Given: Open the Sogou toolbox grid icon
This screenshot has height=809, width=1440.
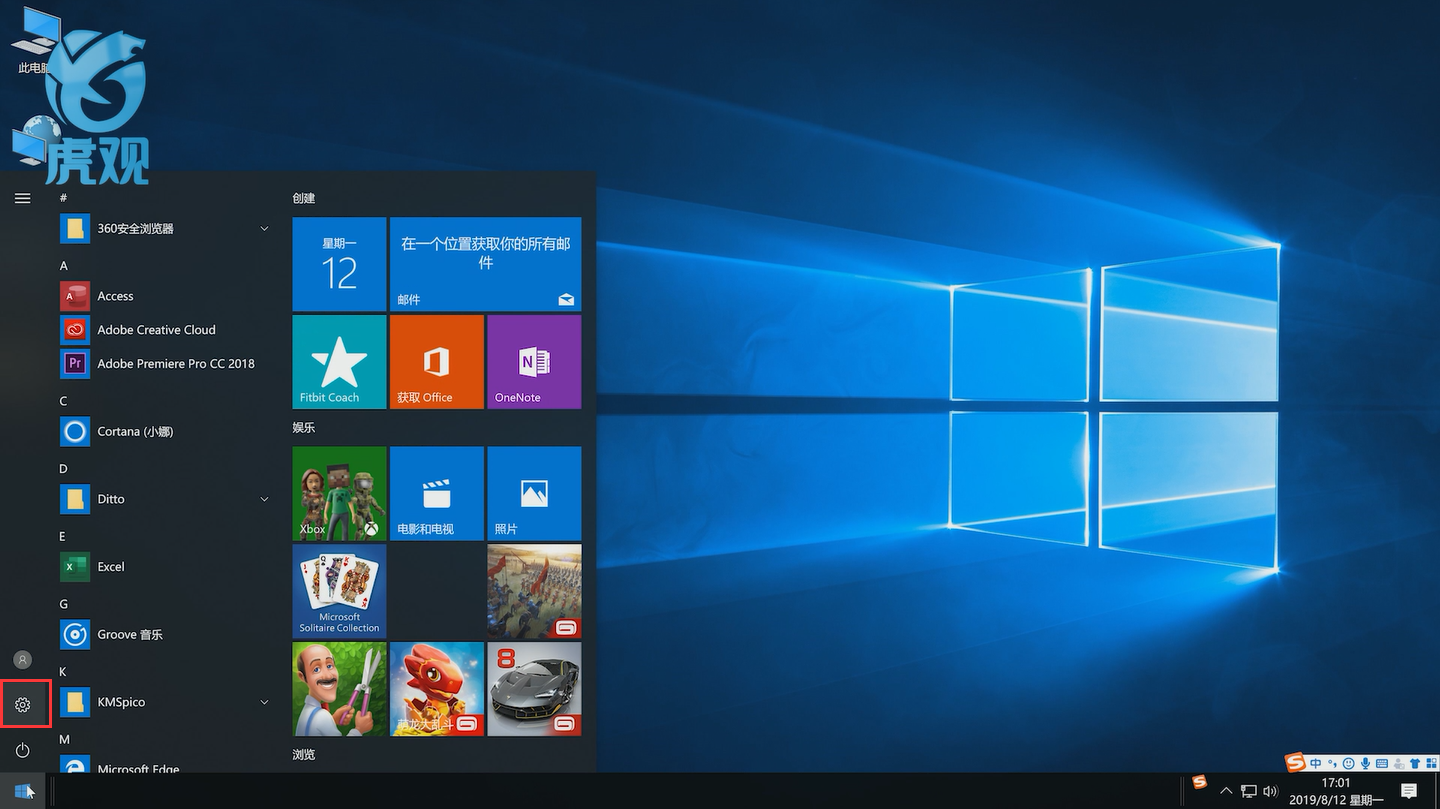Looking at the screenshot, I should pos(1431,762).
